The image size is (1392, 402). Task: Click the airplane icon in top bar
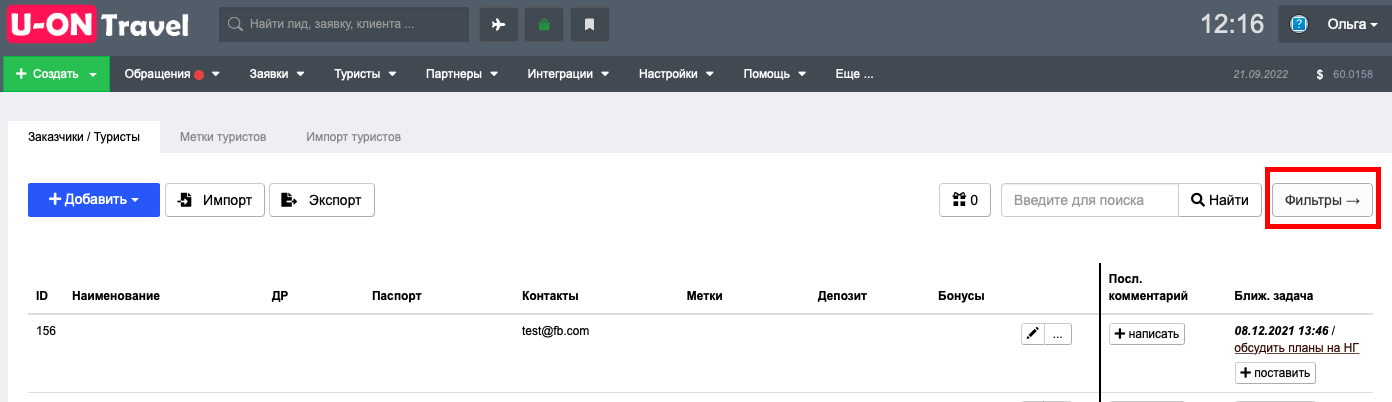[x=500, y=25]
